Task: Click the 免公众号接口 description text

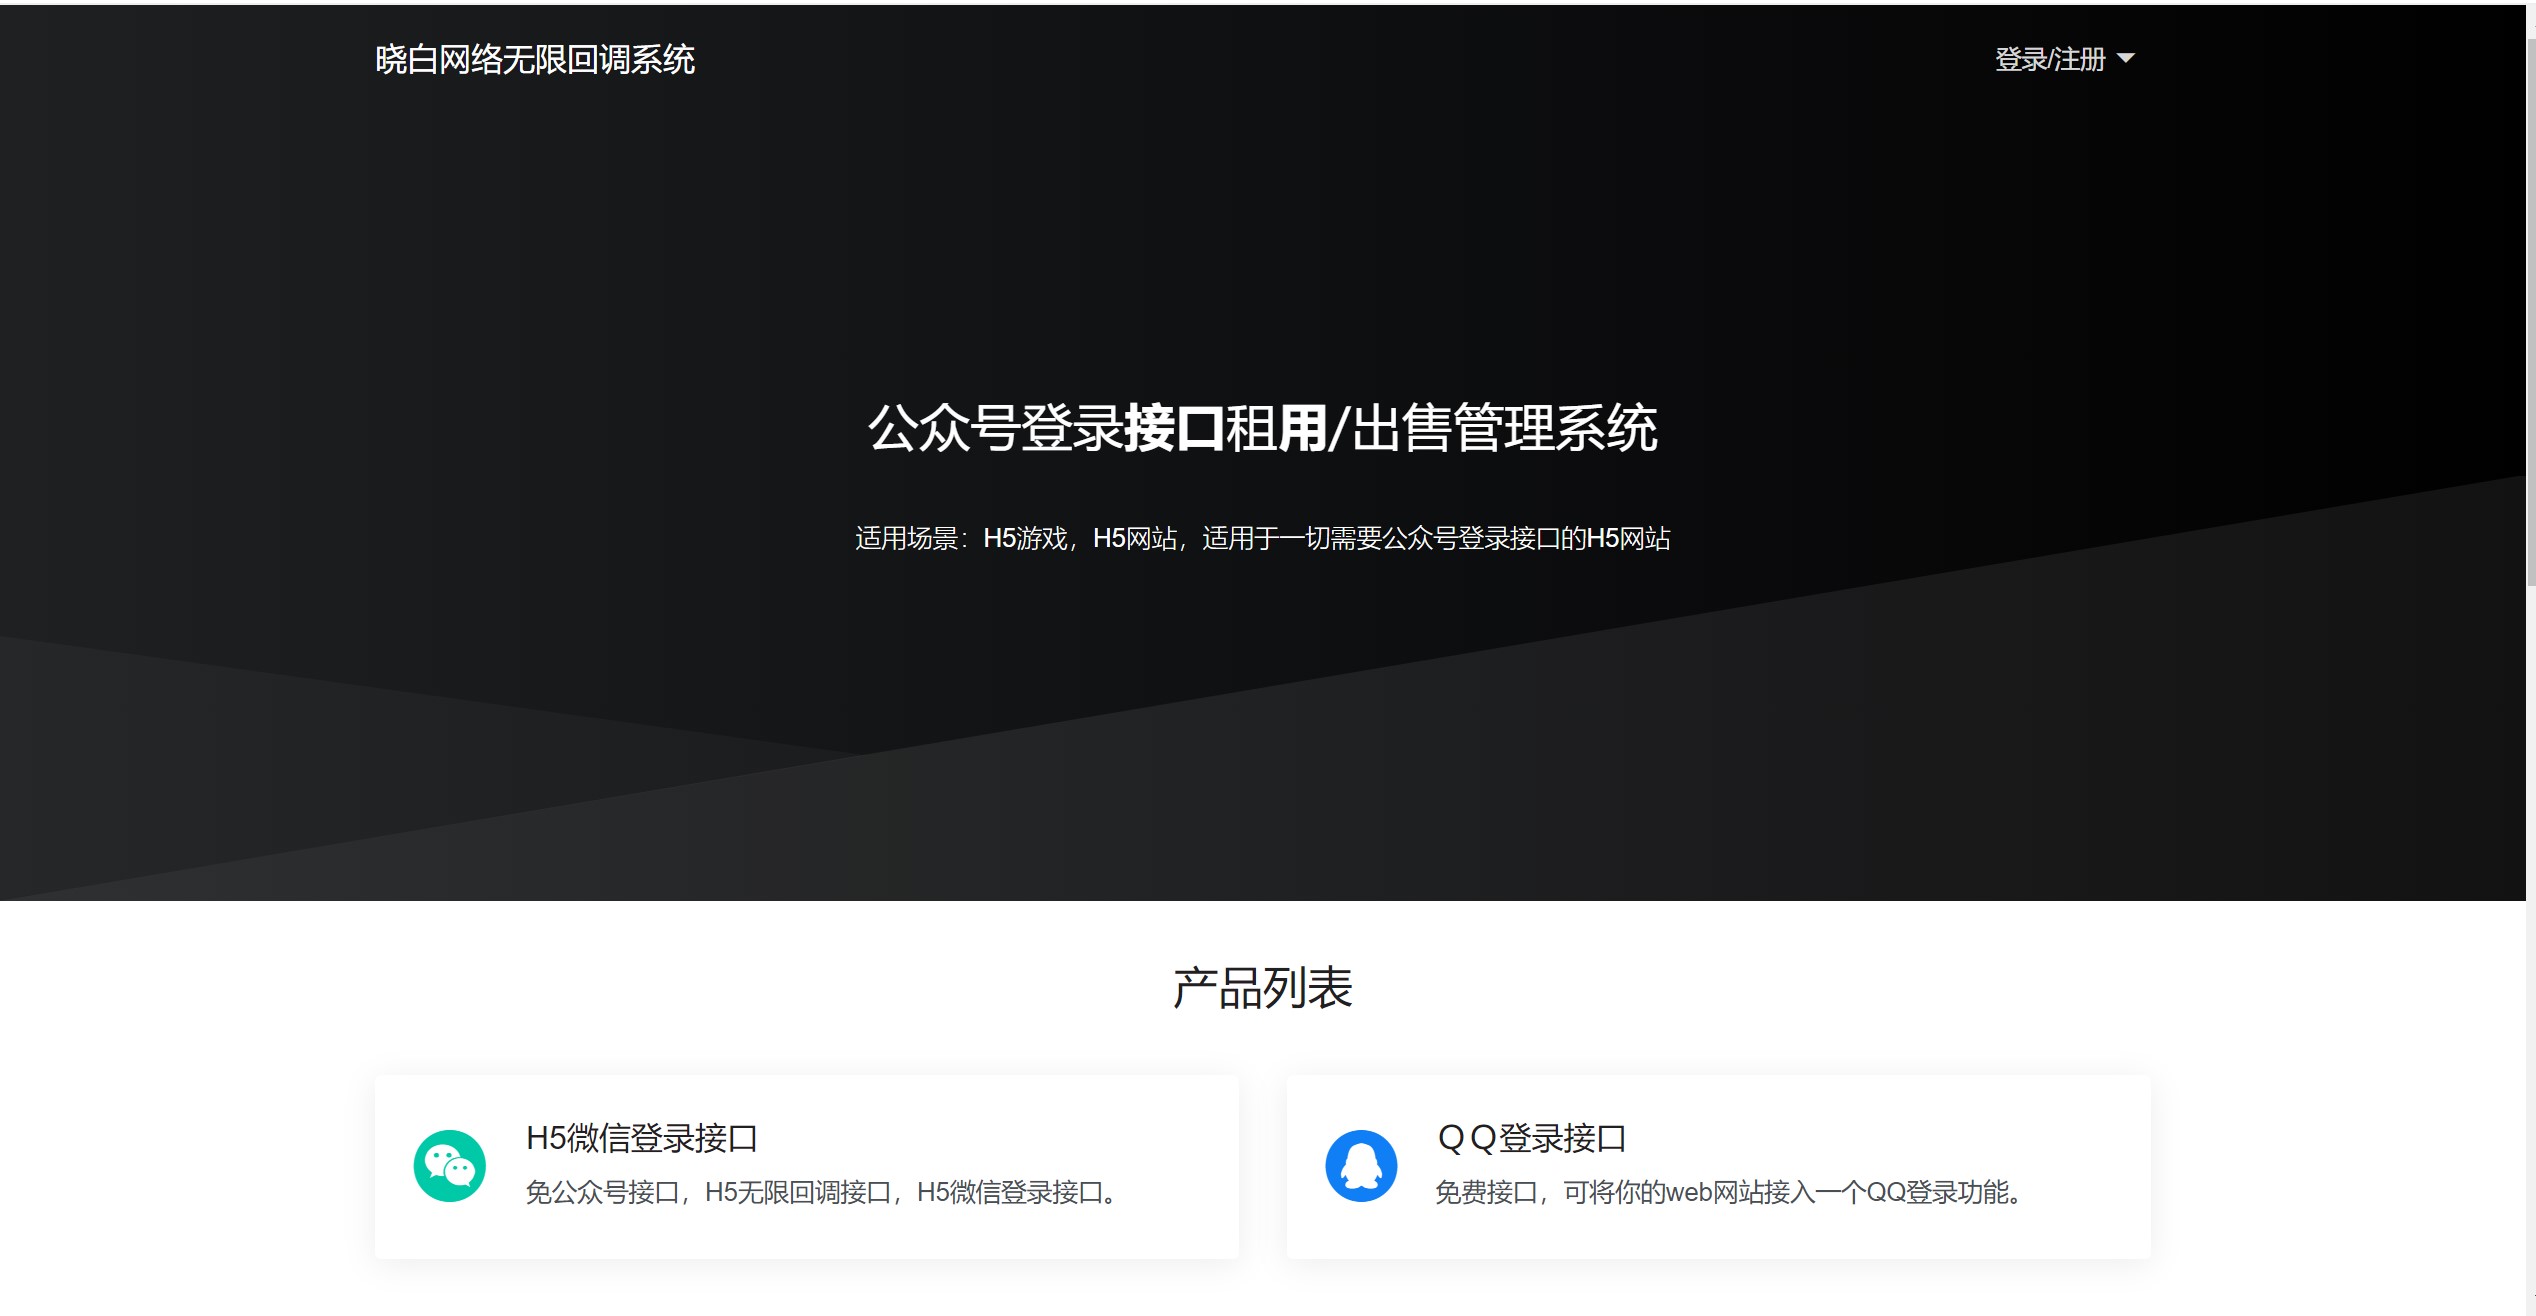Action: tap(824, 1192)
